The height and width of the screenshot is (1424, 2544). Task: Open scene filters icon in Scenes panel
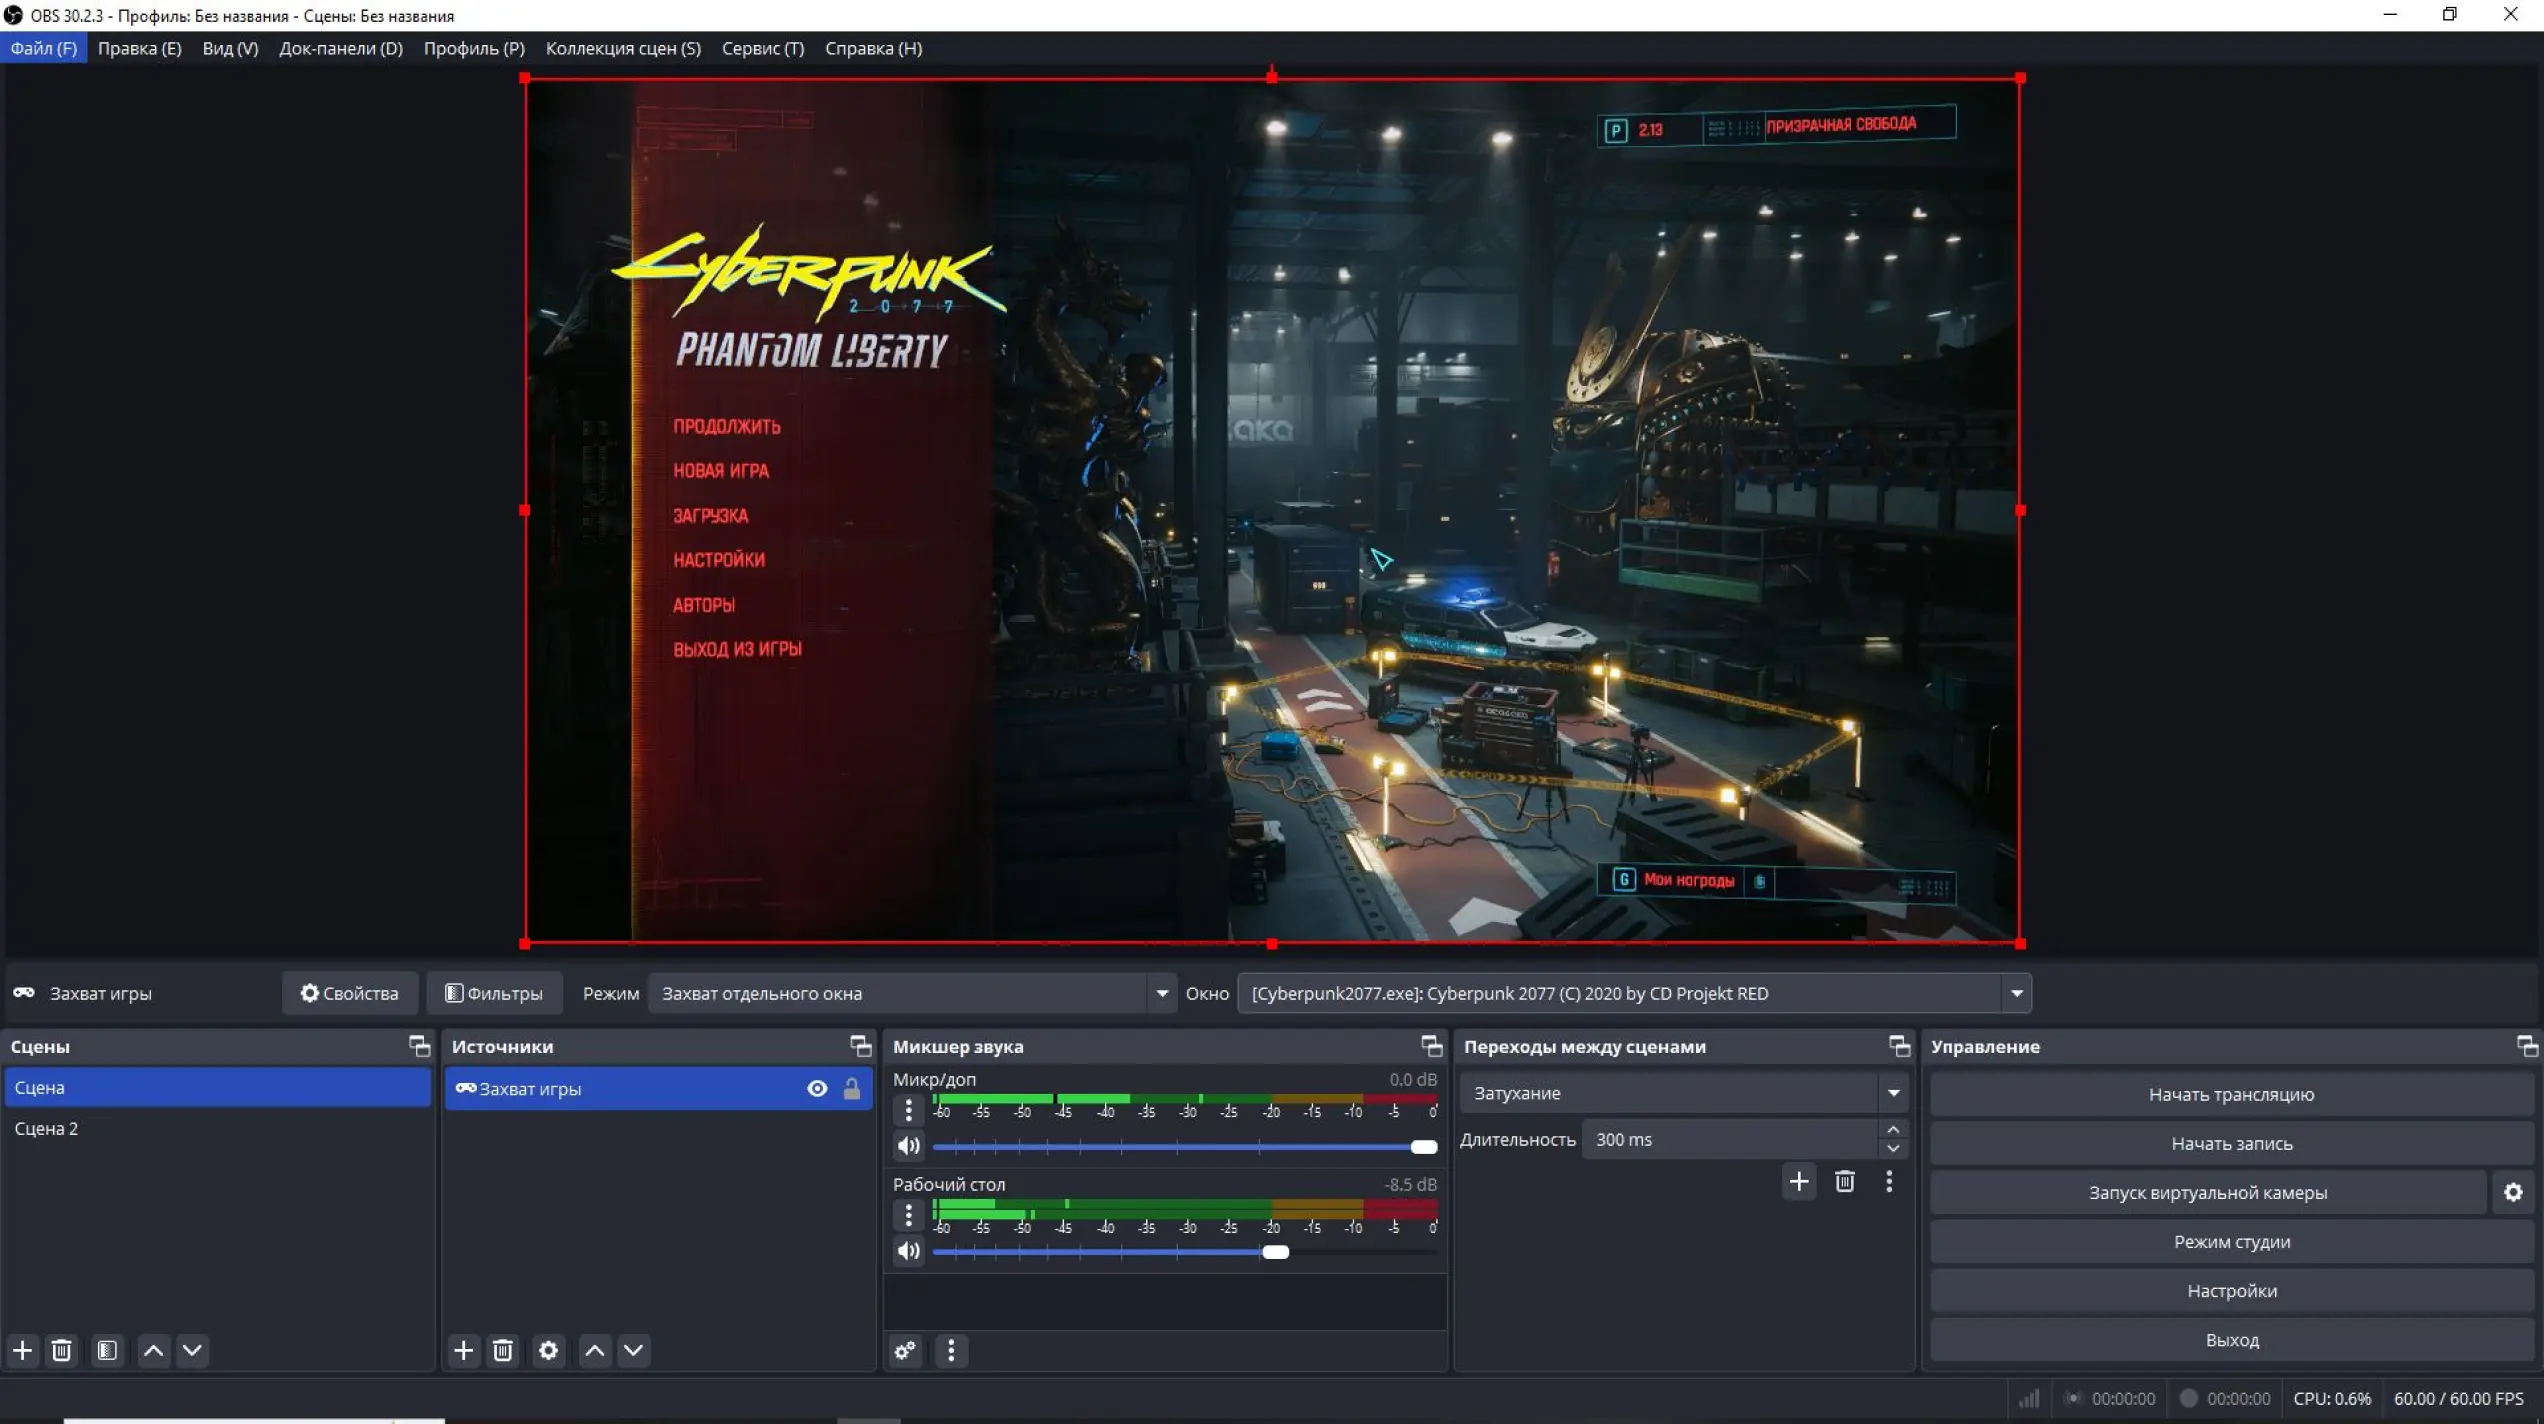107,1350
